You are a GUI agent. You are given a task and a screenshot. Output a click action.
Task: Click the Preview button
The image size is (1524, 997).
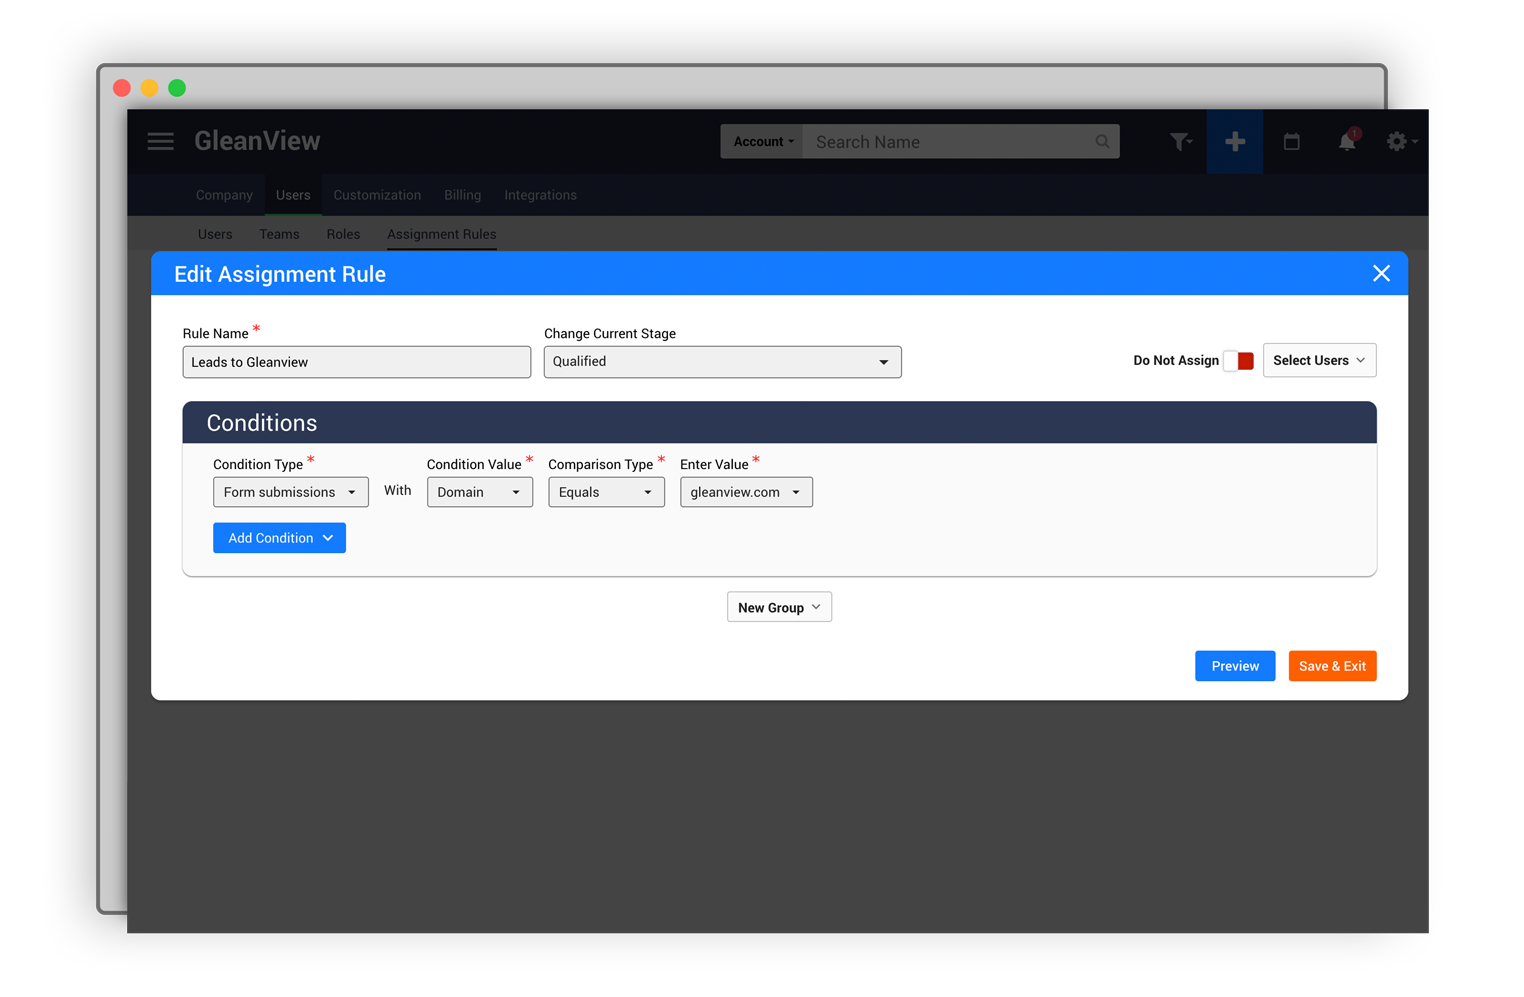[1235, 666]
